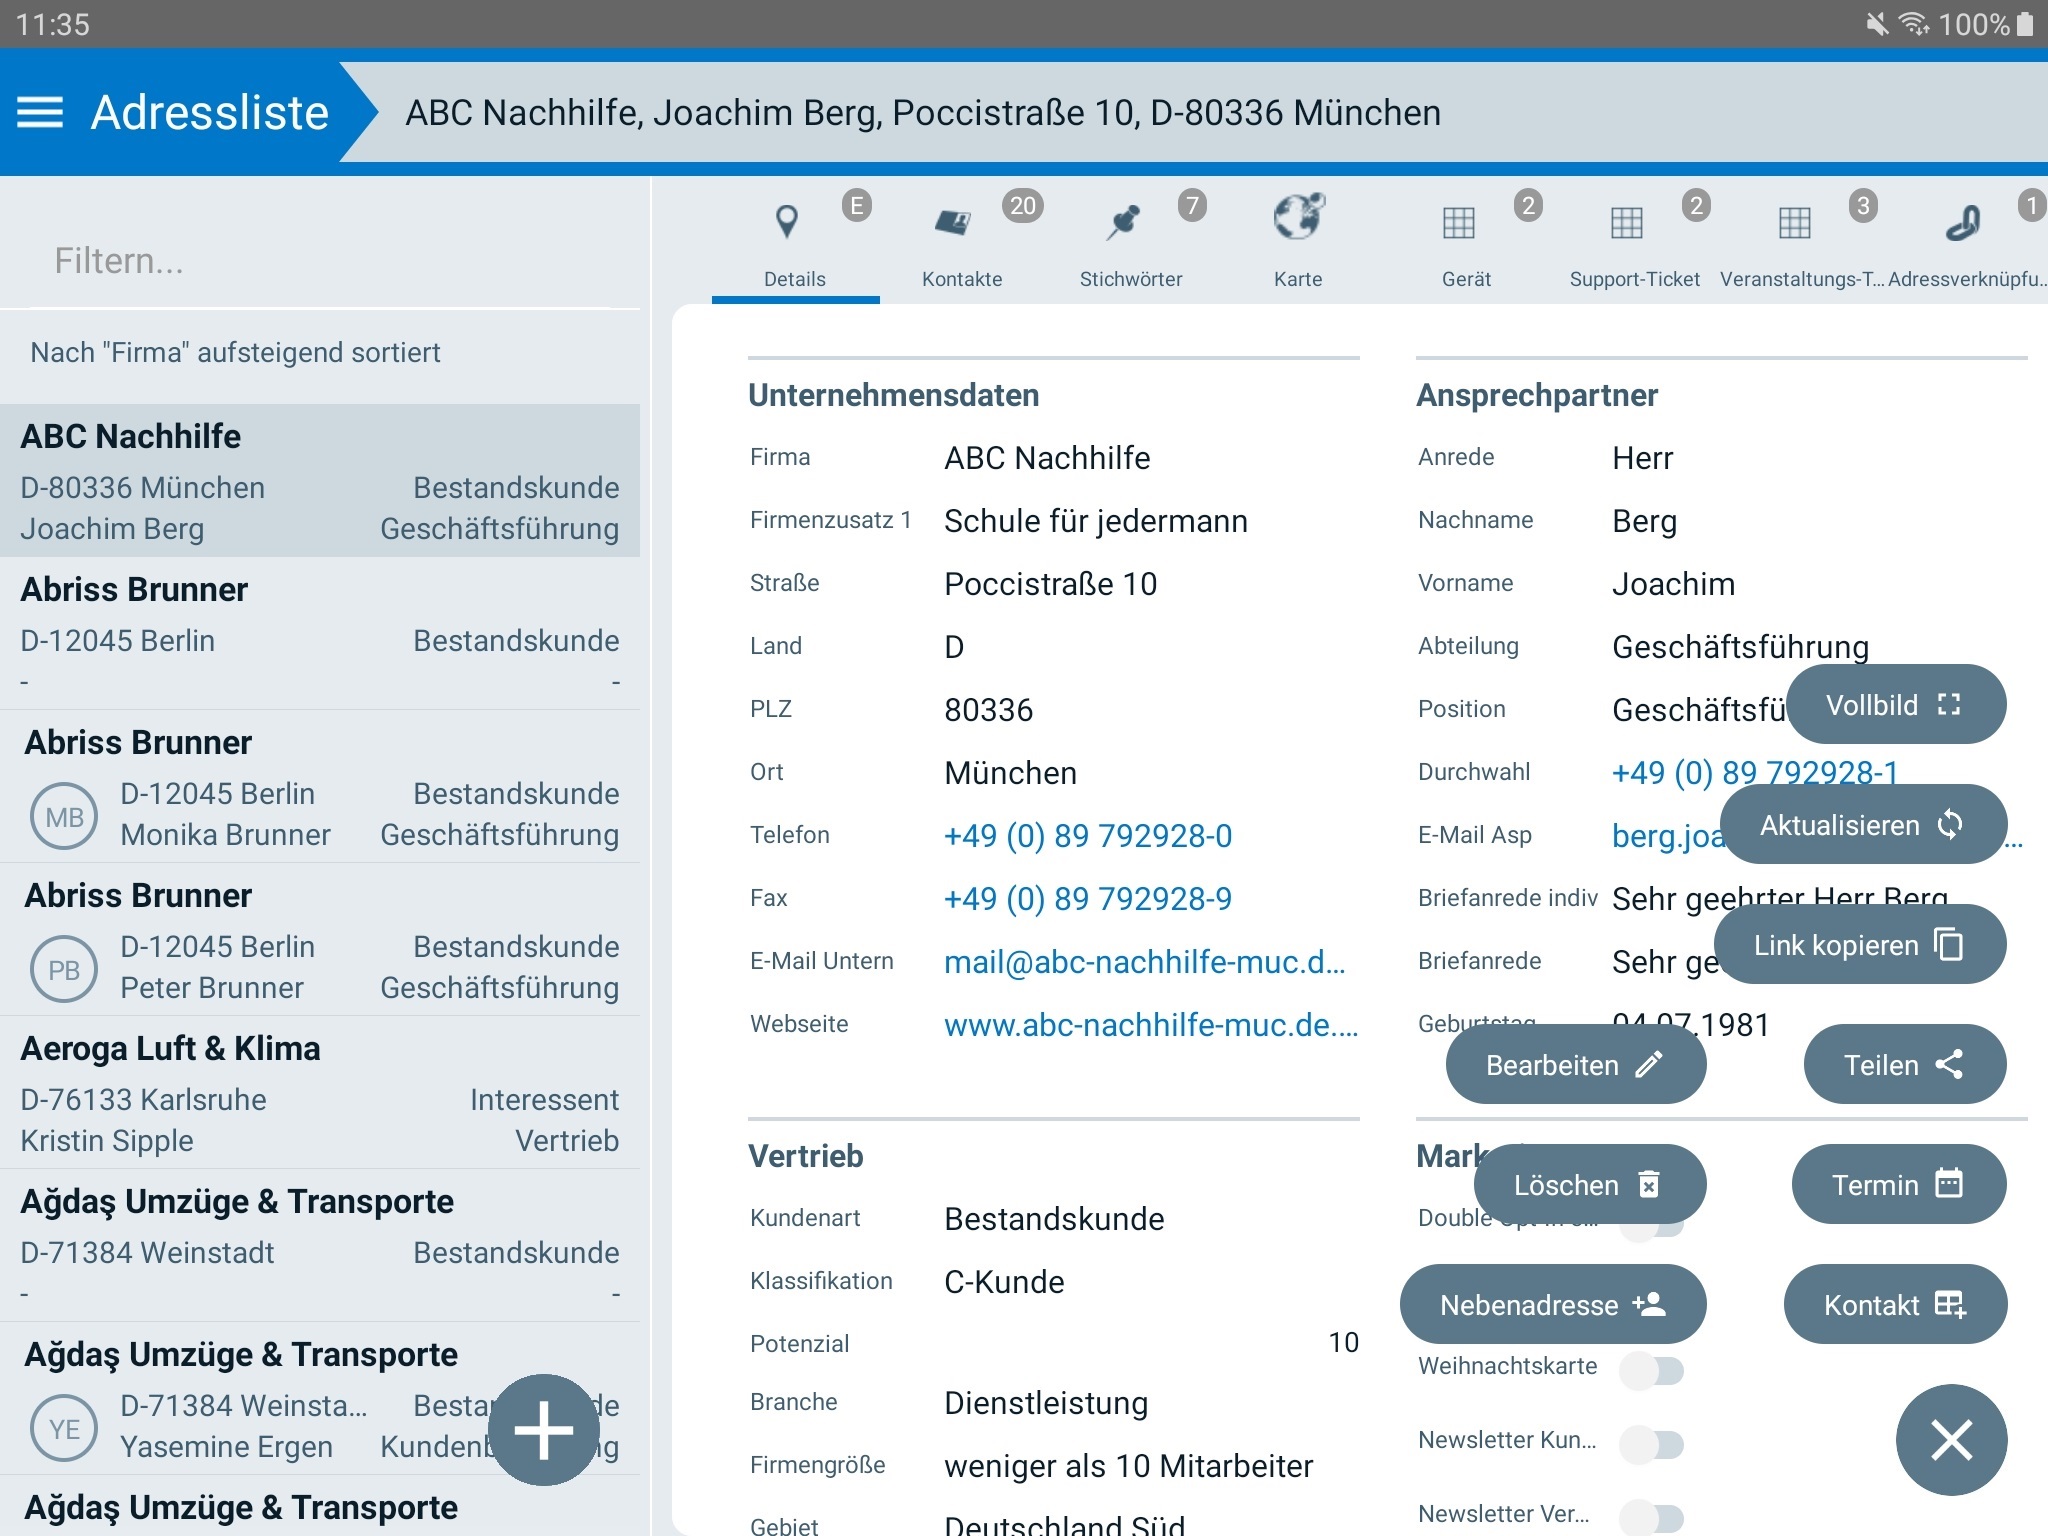Call the Durchwahl number +49 (0) 89 792928-1
The image size is (2048, 1536).
pyautogui.click(x=1755, y=772)
